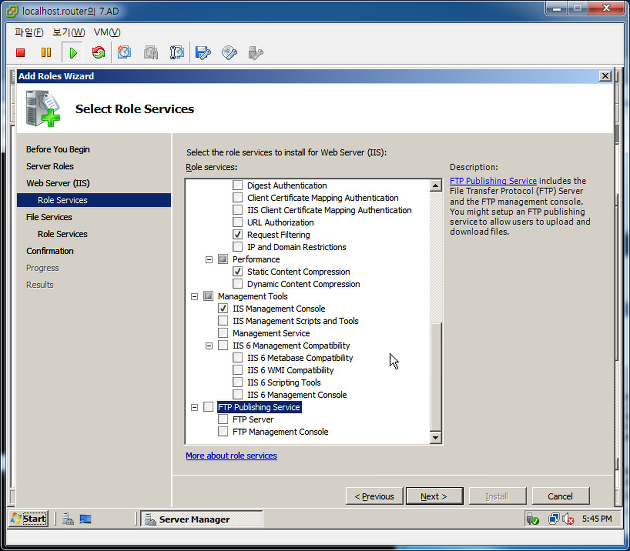
Task: Click the VMware console title bar icon
Action: tap(12, 11)
